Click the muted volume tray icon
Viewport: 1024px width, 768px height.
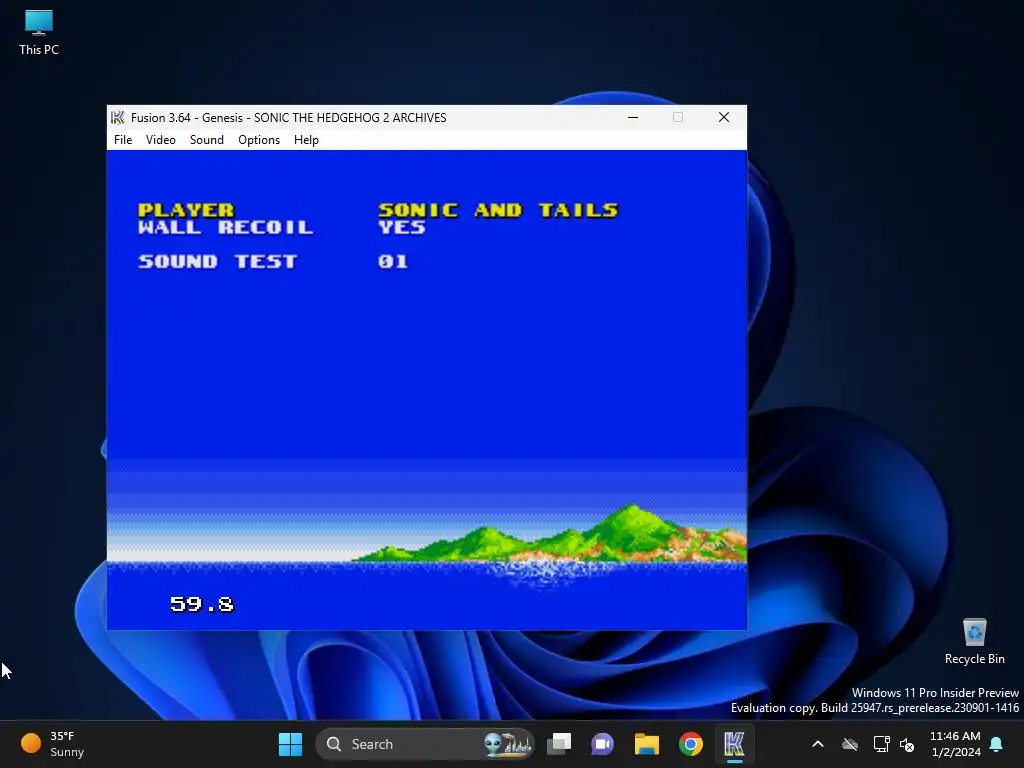(x=907, y=744)
